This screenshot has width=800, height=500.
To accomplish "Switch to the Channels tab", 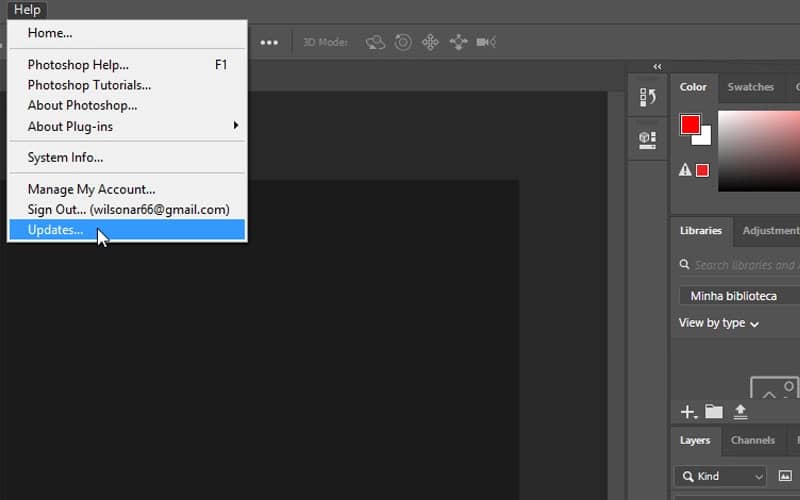I will (753, 440).
